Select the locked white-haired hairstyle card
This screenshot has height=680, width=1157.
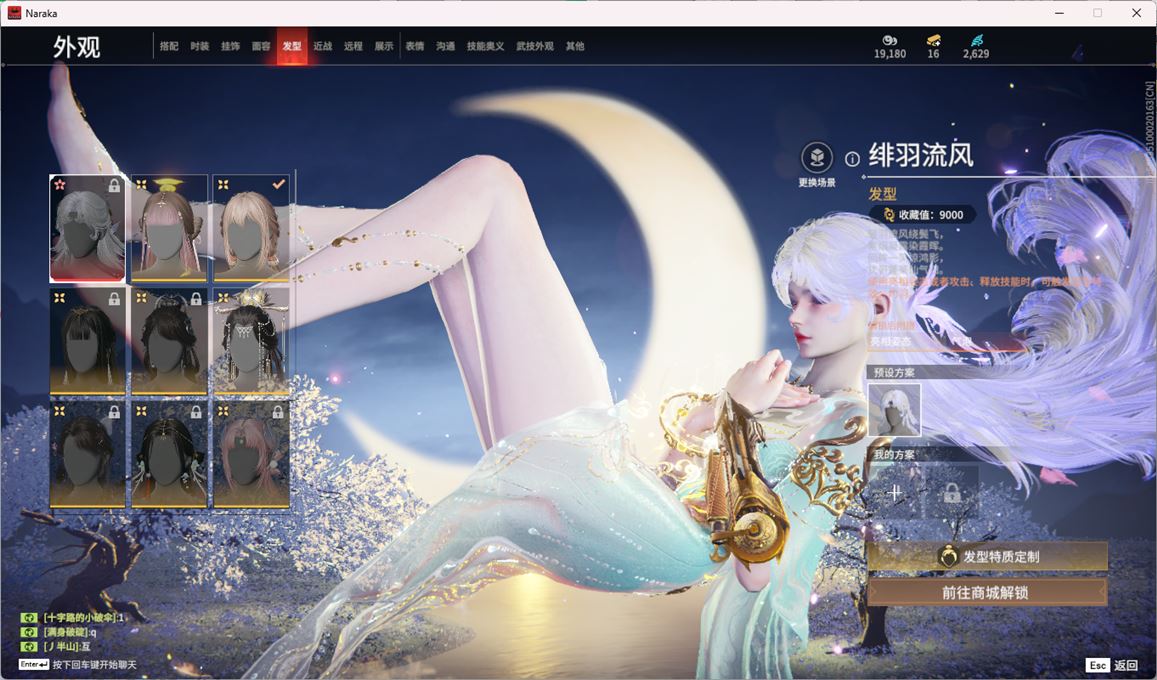pos(87,228)
